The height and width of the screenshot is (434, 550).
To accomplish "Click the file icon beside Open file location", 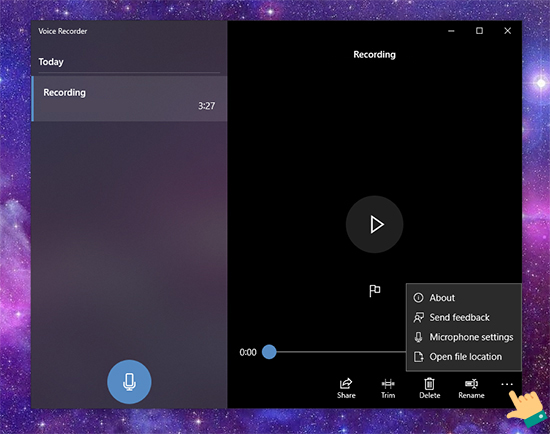I will [418, 357].
